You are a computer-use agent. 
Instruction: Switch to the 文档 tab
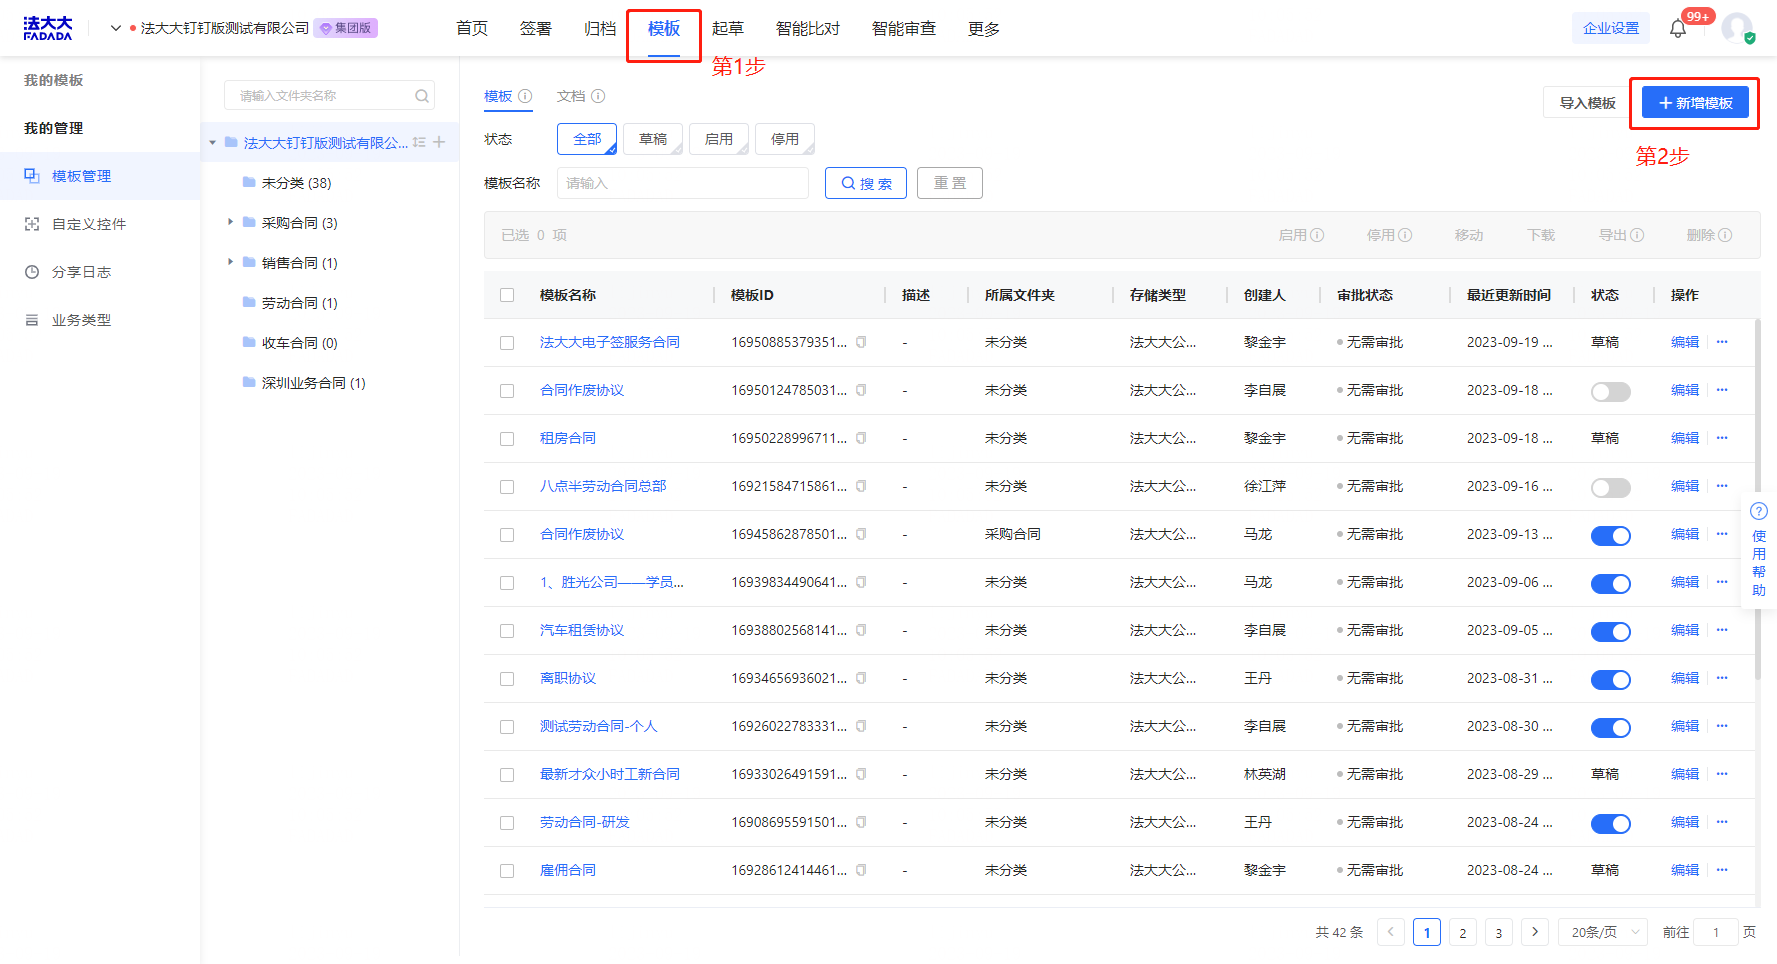point(571,96)
